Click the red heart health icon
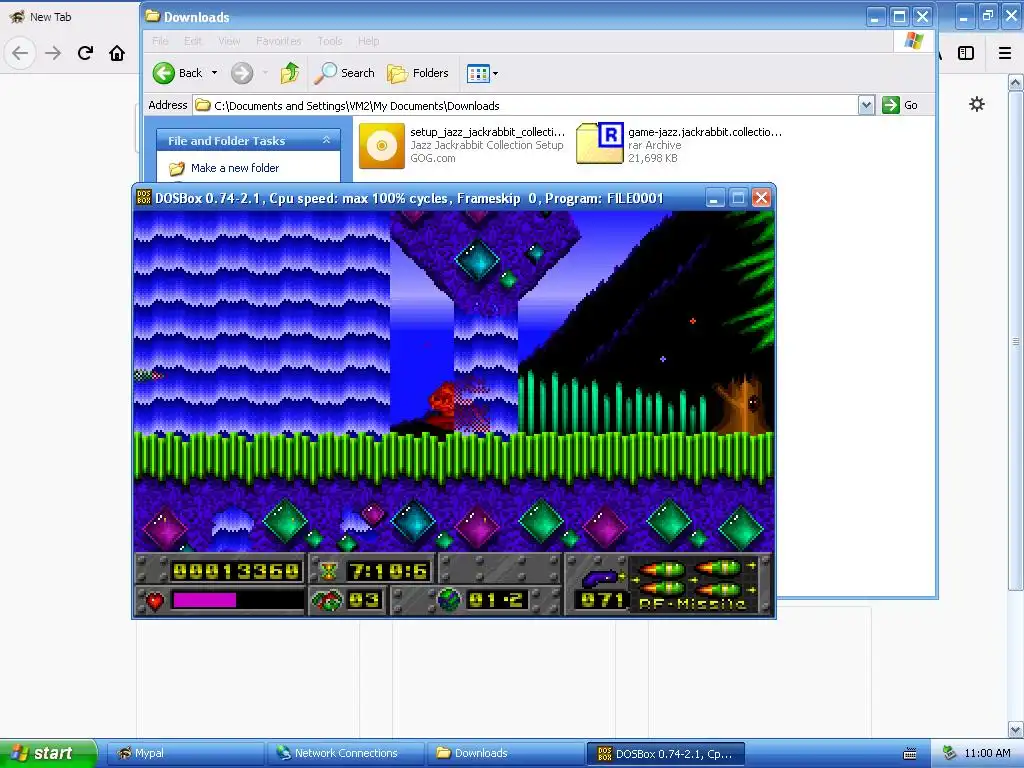This screenshot has height=768, width=1024. point(155,601)
